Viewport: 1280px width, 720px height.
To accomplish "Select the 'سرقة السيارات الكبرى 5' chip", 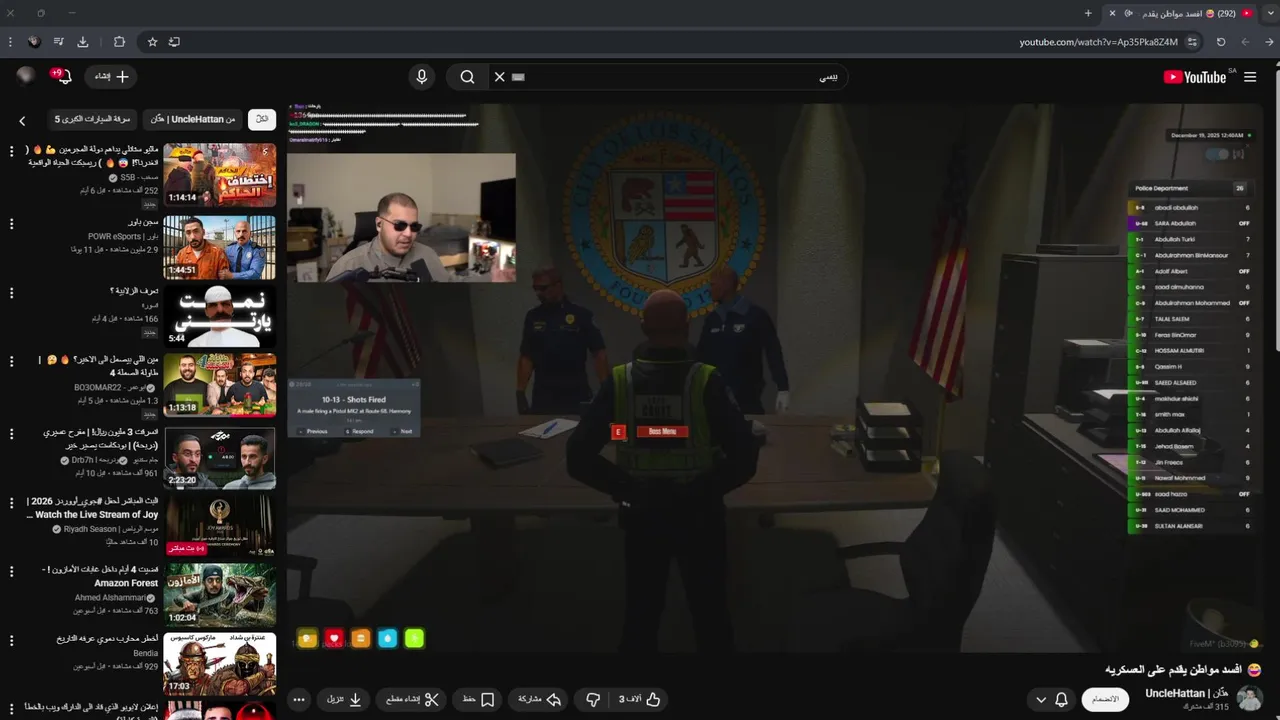I will tap(93, 119).
